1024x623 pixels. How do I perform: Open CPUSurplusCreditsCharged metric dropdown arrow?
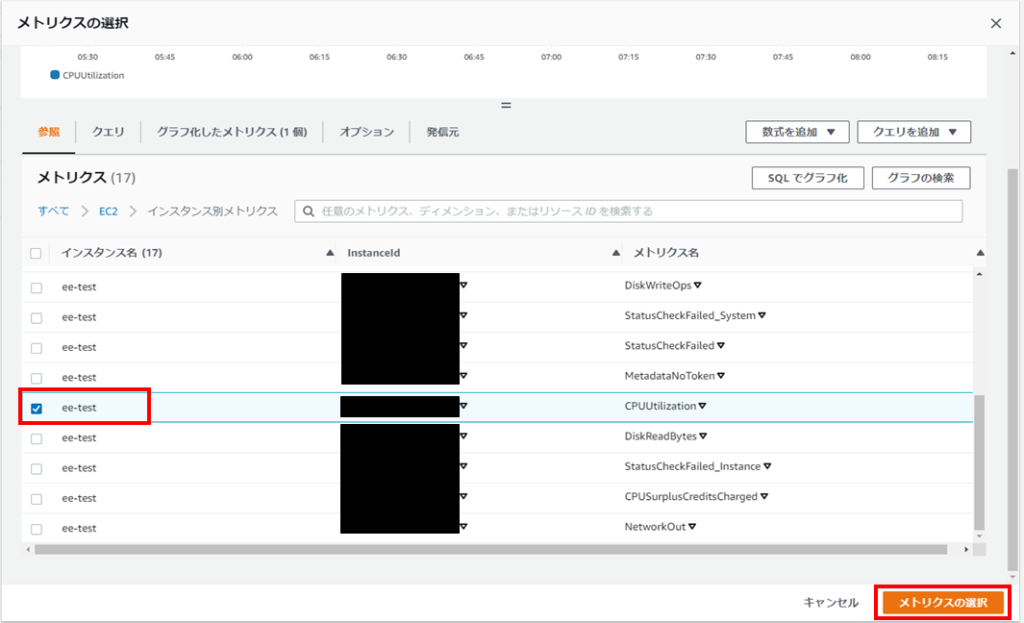(x=764, y=496)
